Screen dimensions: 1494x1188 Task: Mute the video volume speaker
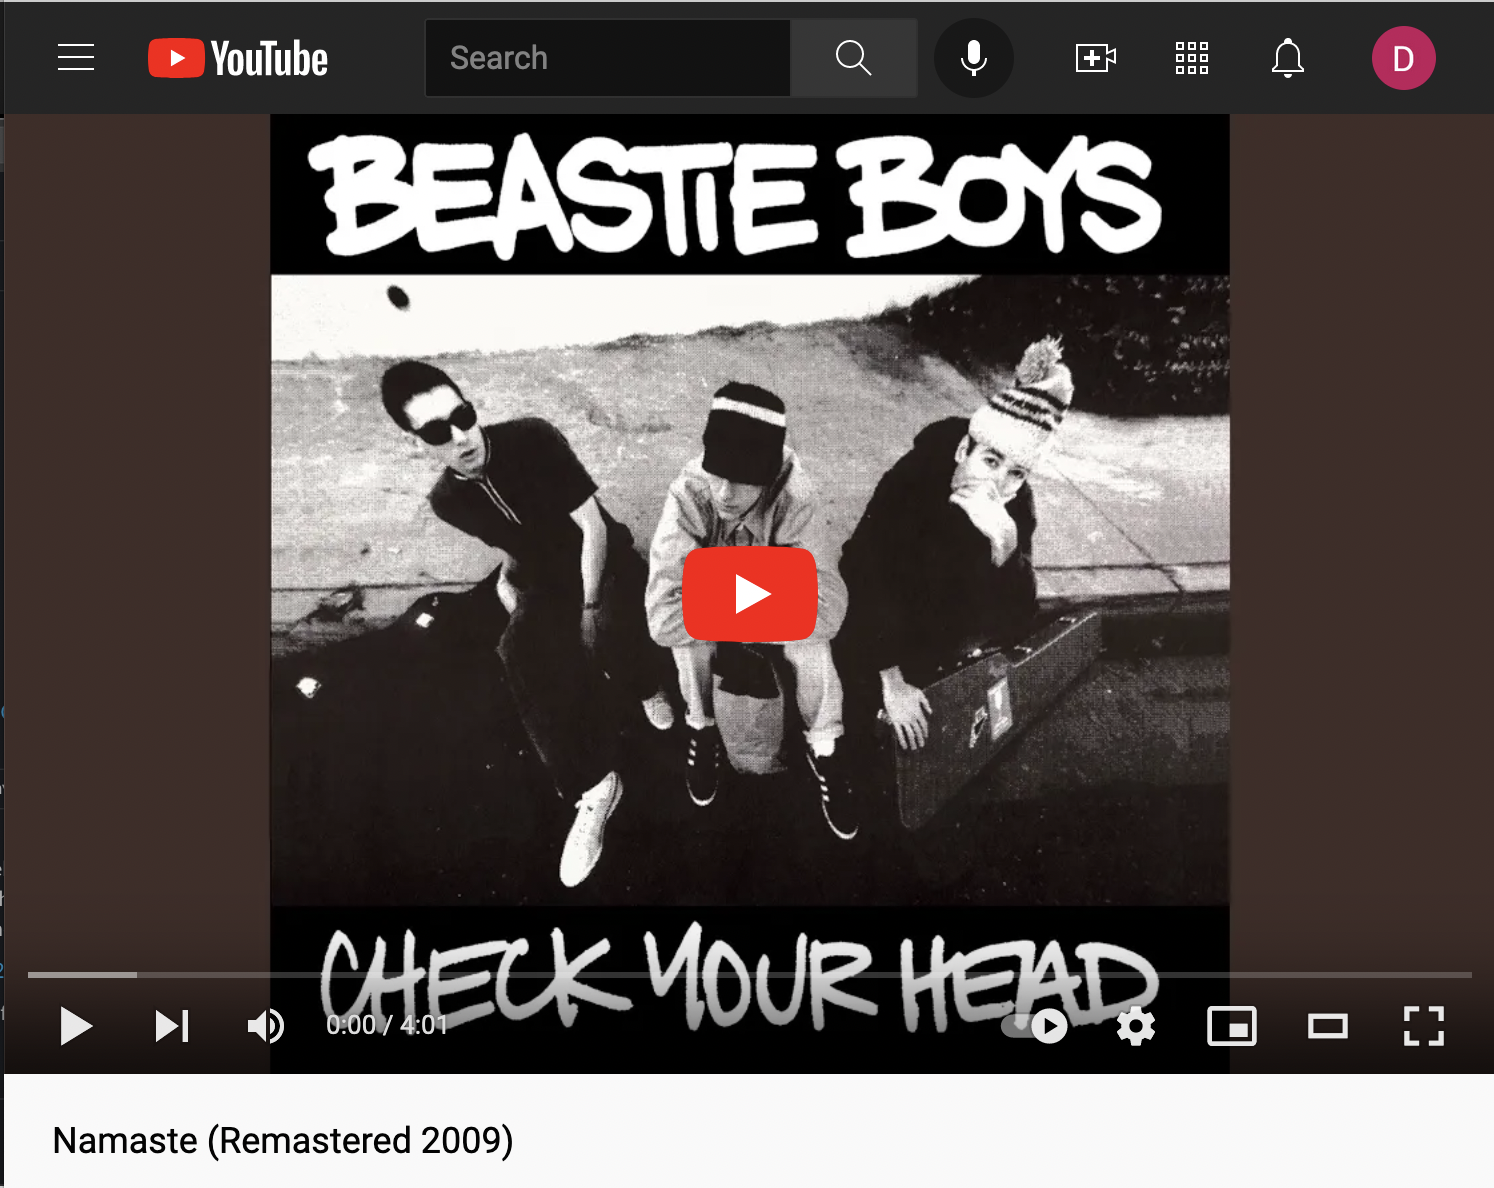point(266,1026)
